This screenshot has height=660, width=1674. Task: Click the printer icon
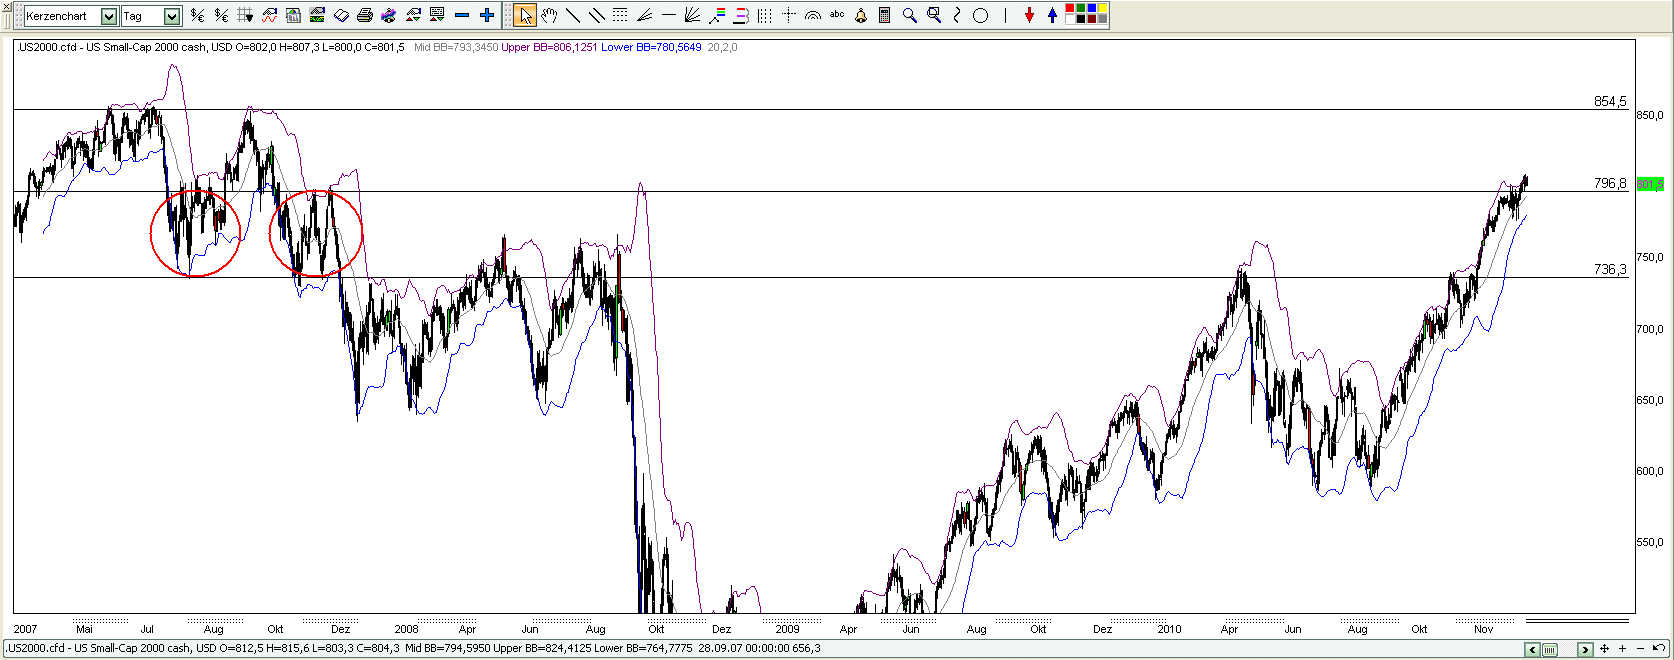pos(365,15)
